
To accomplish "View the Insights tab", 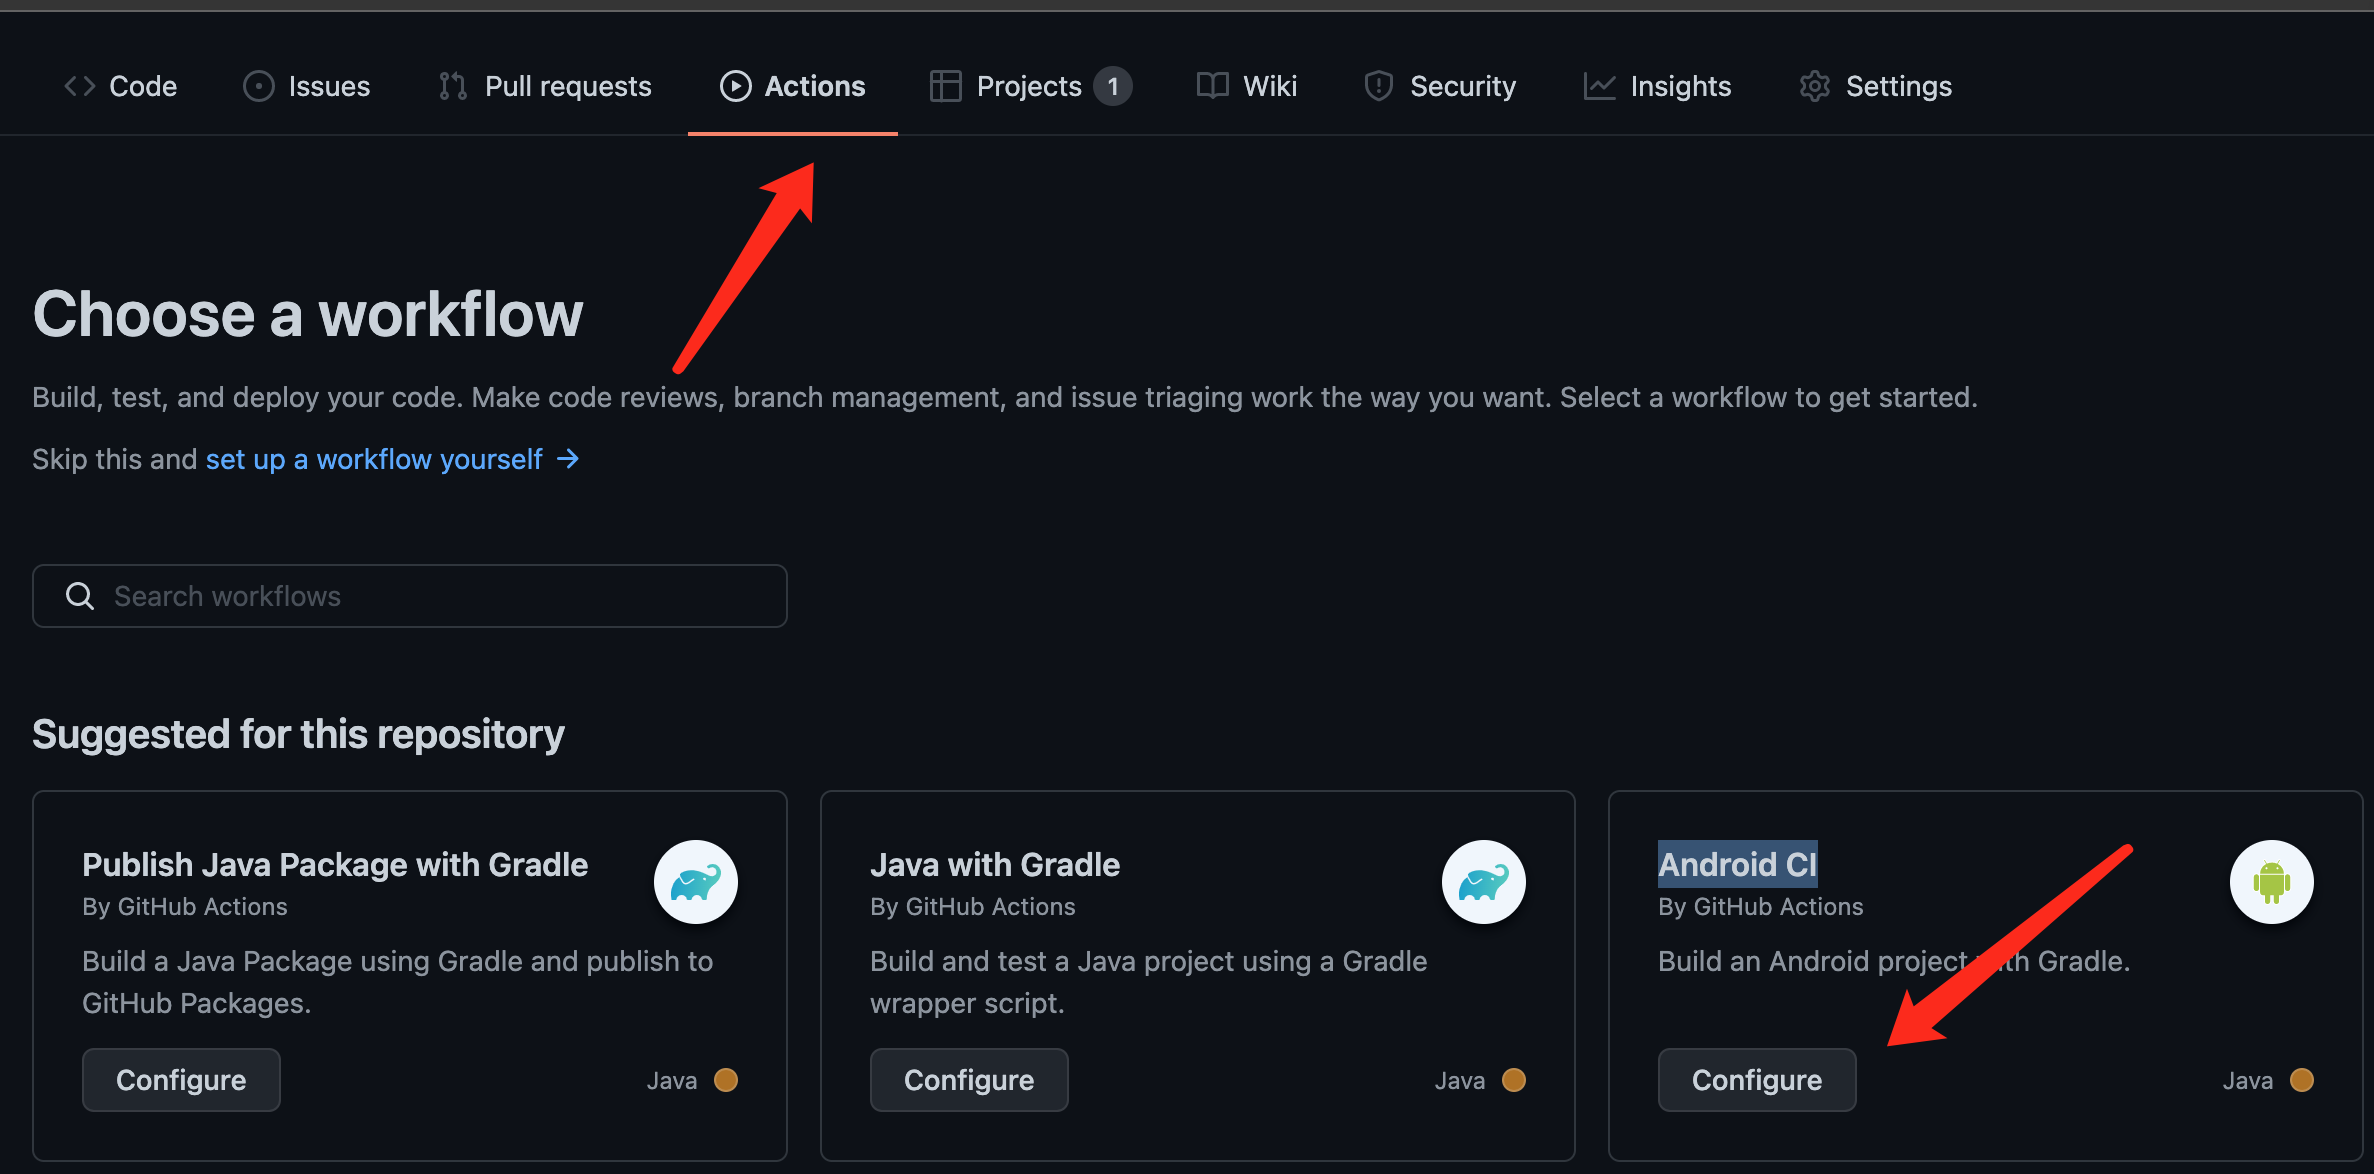I will (1657, 86).
